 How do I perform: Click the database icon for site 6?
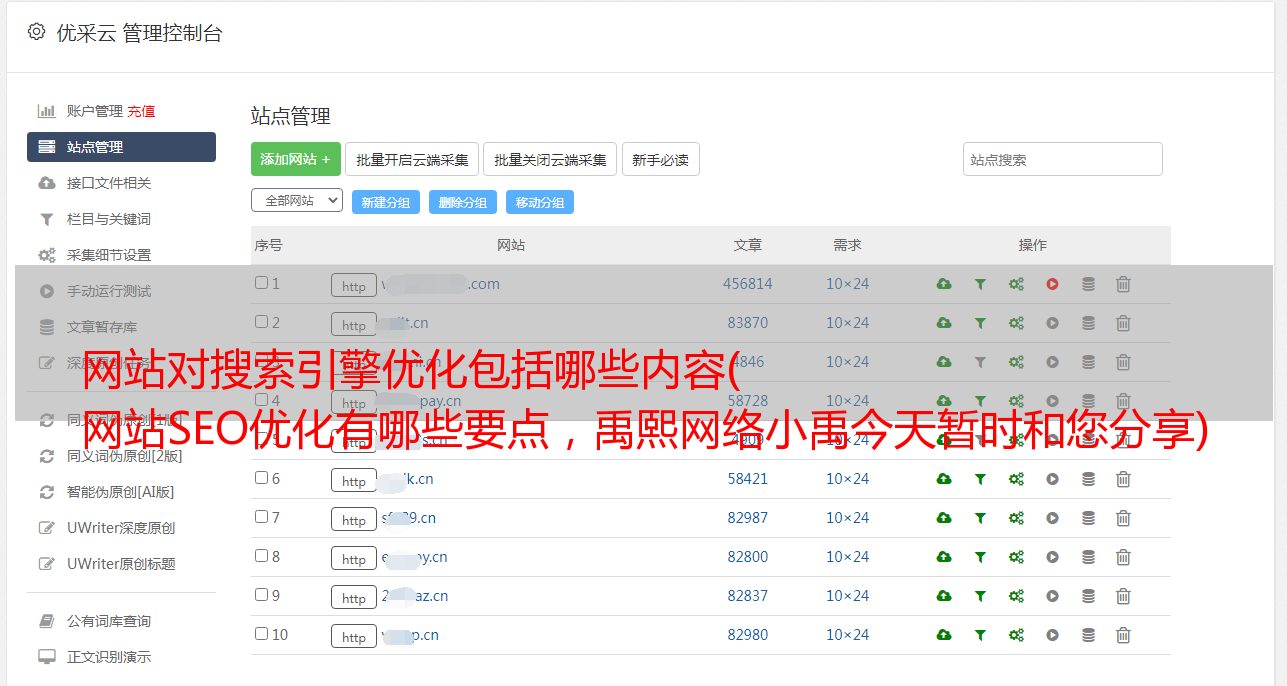[x=1088, y=479]
